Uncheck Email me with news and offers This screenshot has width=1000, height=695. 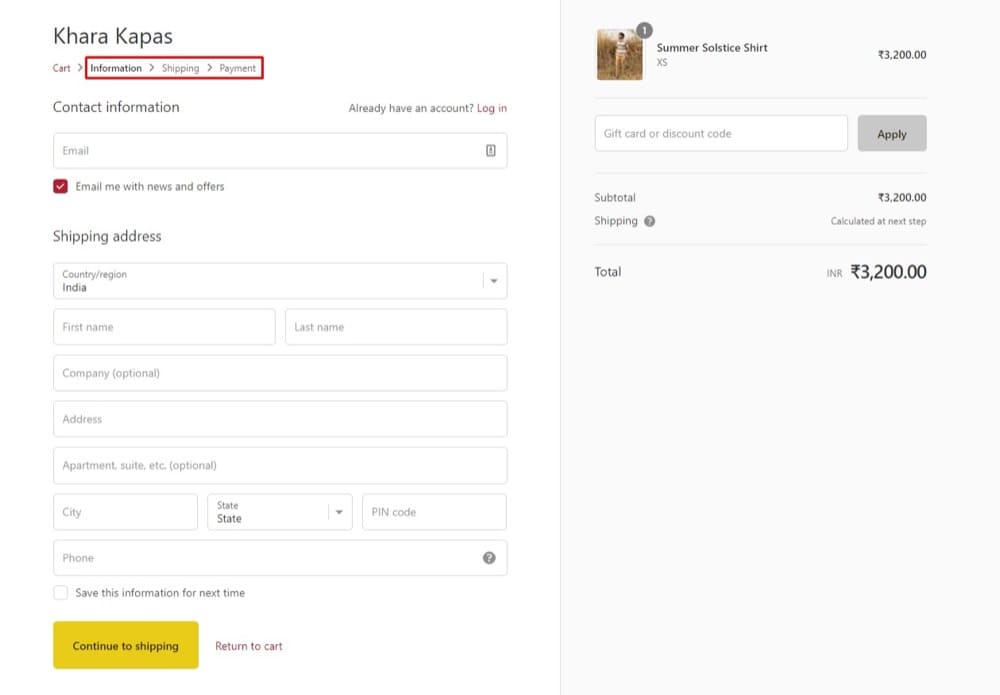point(61,187)
